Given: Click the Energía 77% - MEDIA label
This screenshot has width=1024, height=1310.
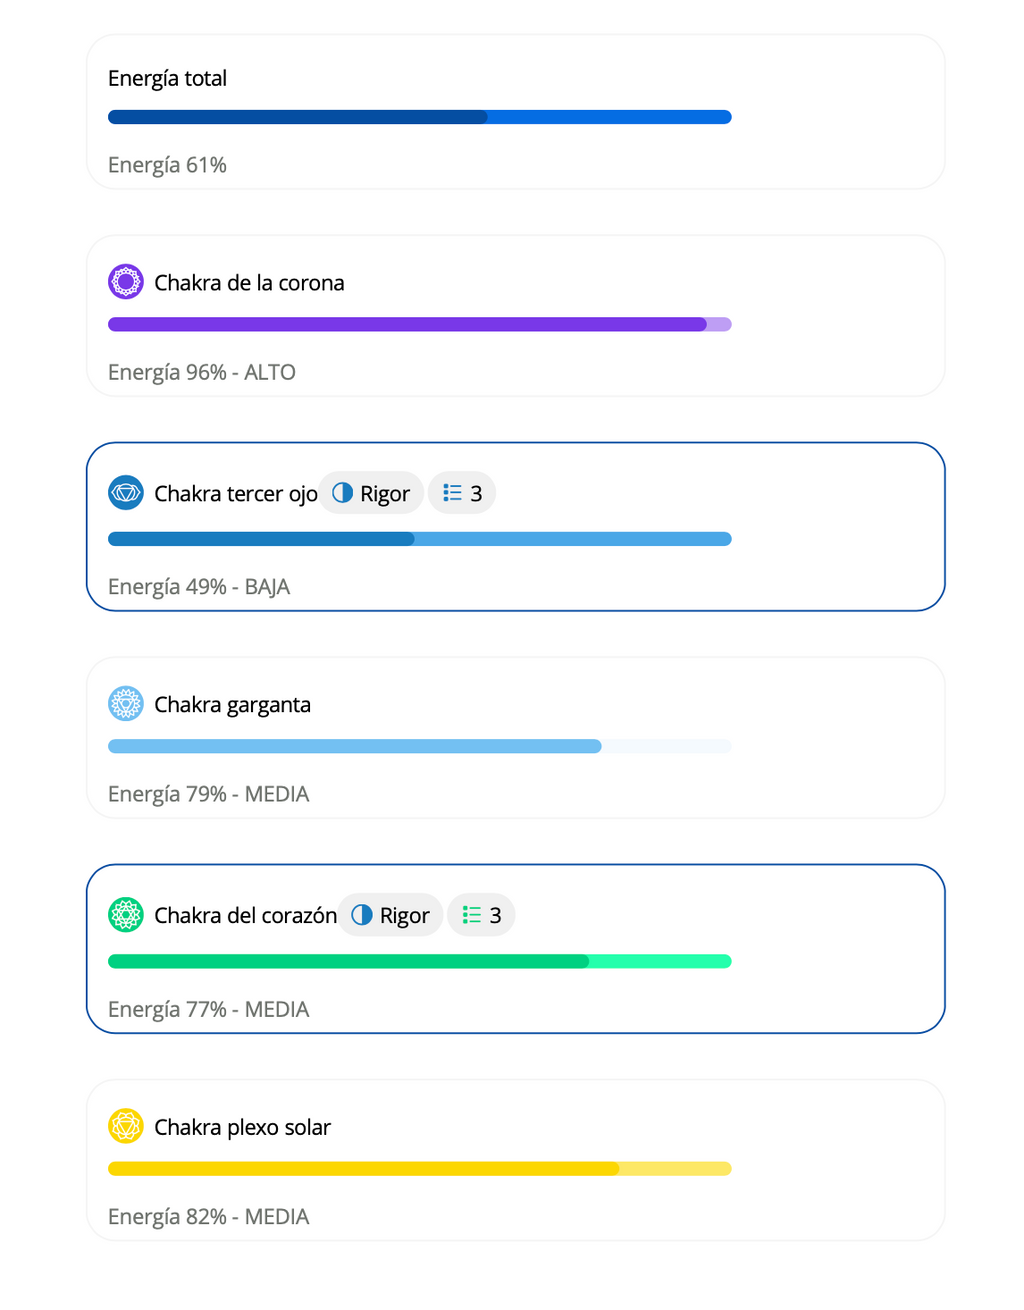Looking at the screenshot, I should pyautogui.click(x=209, y=1009).
